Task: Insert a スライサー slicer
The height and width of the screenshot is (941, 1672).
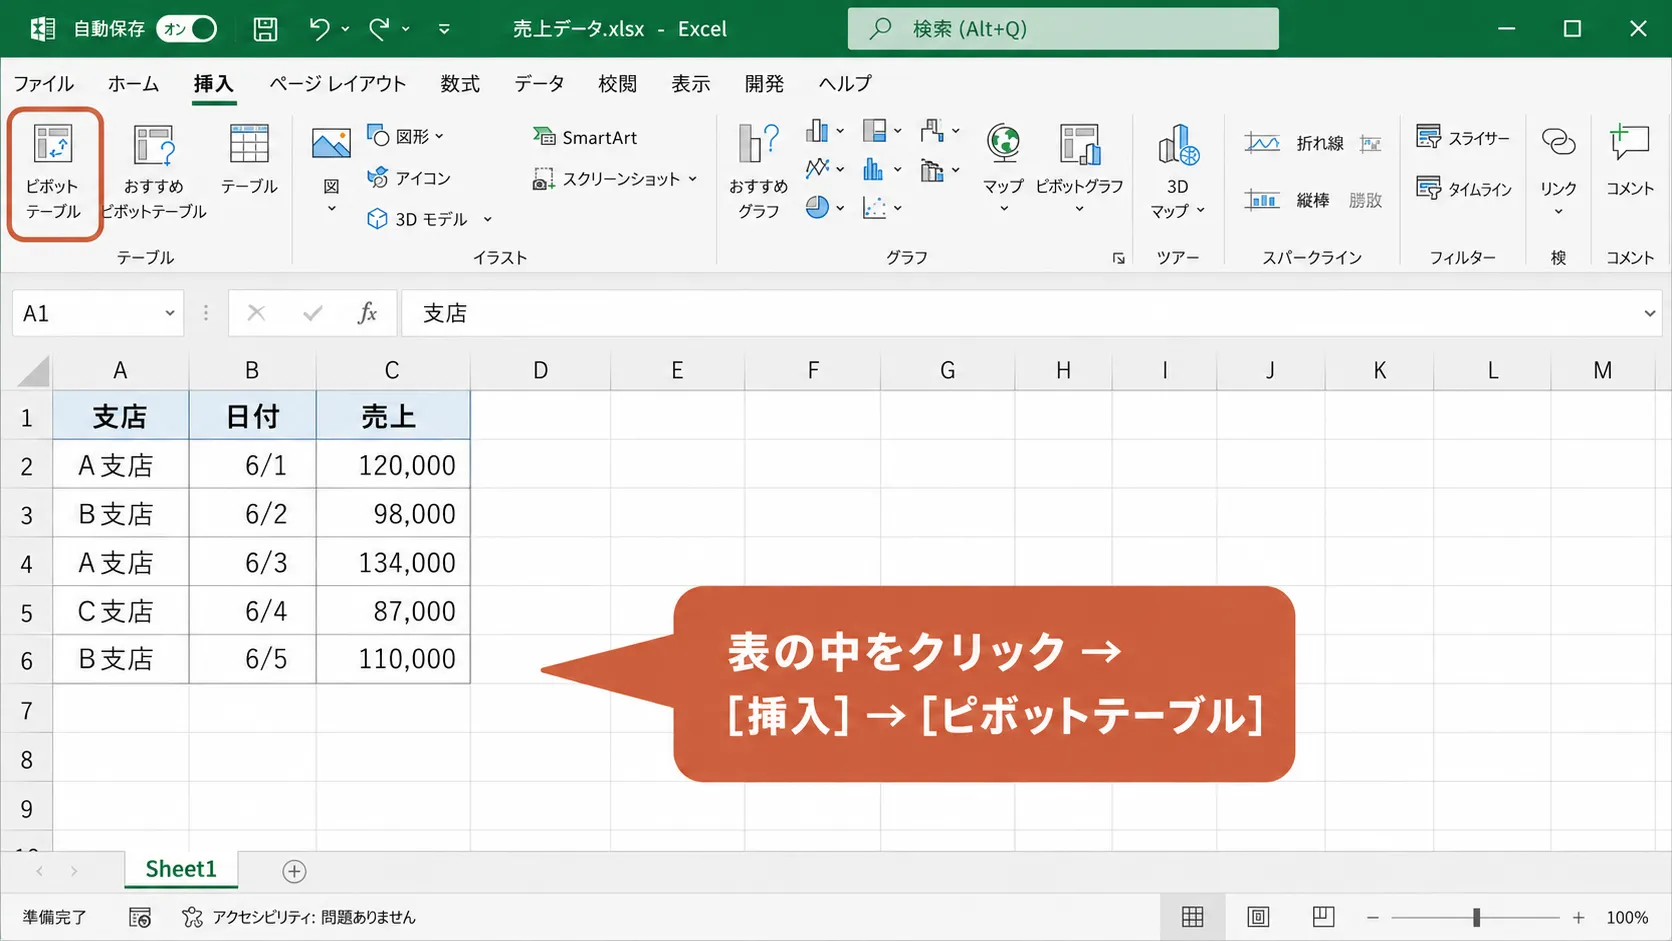Action: (x=1463, y=137)
